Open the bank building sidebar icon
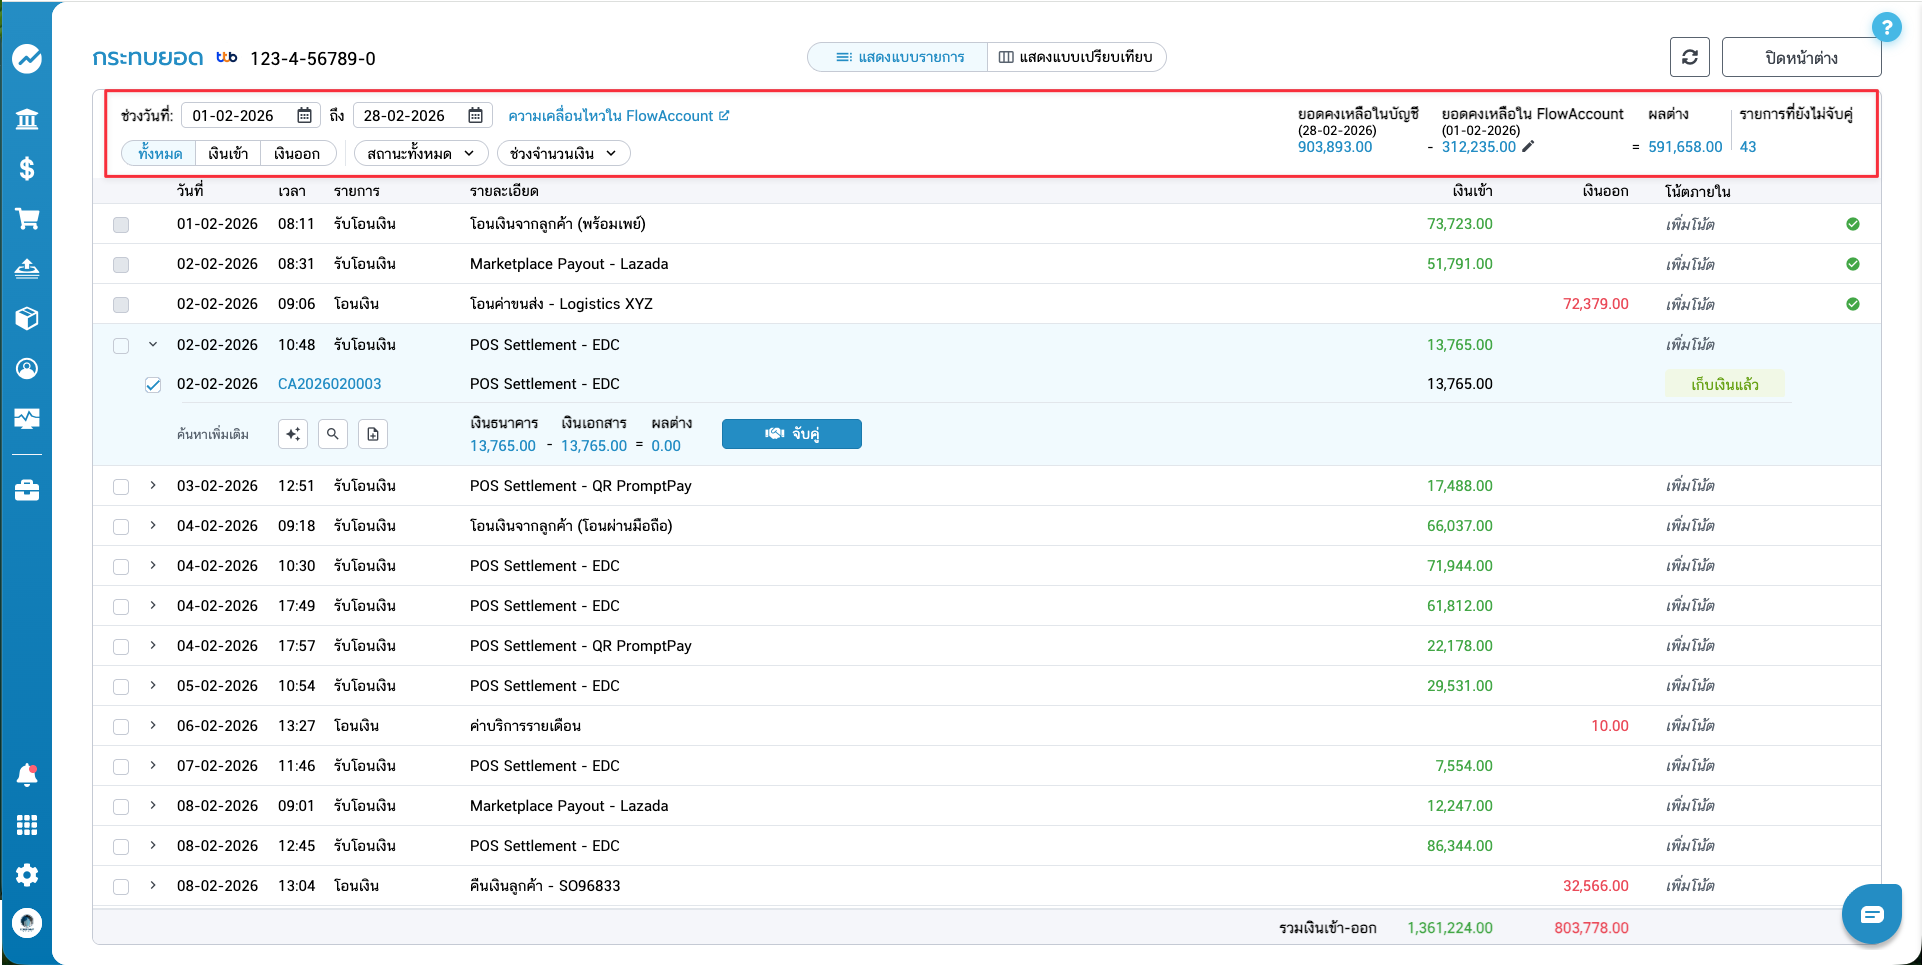Image resolution: width=1922 pixels, height=965 pixels. (27, 120)
